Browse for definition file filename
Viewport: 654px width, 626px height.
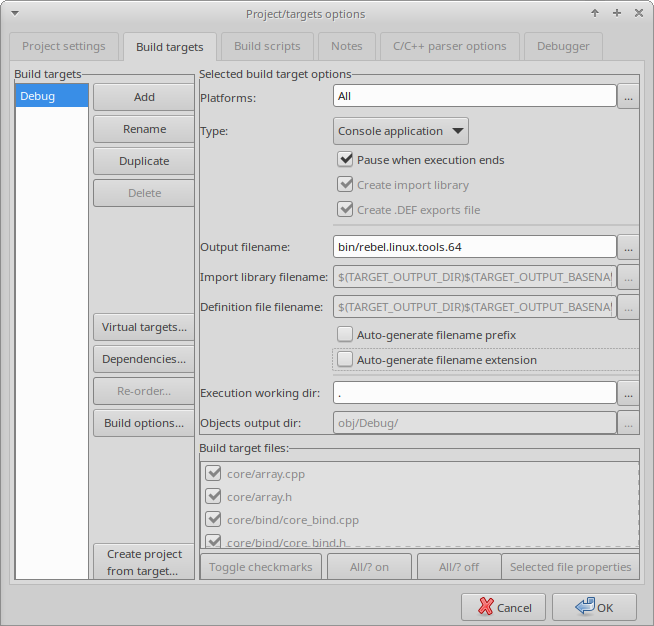(x=628, y=307)
